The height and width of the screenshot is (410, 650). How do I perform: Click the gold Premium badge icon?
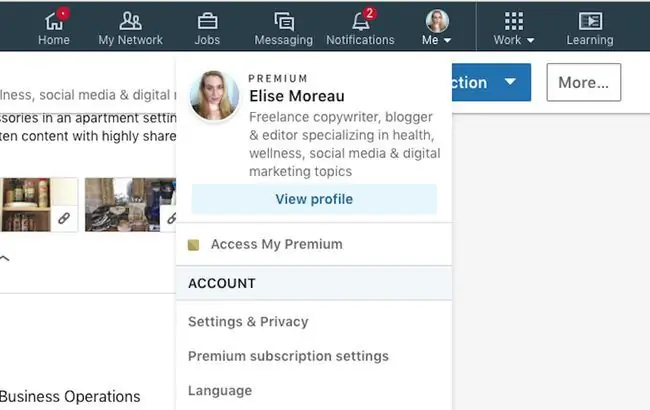pyautogui.click(x=193, y=245)
